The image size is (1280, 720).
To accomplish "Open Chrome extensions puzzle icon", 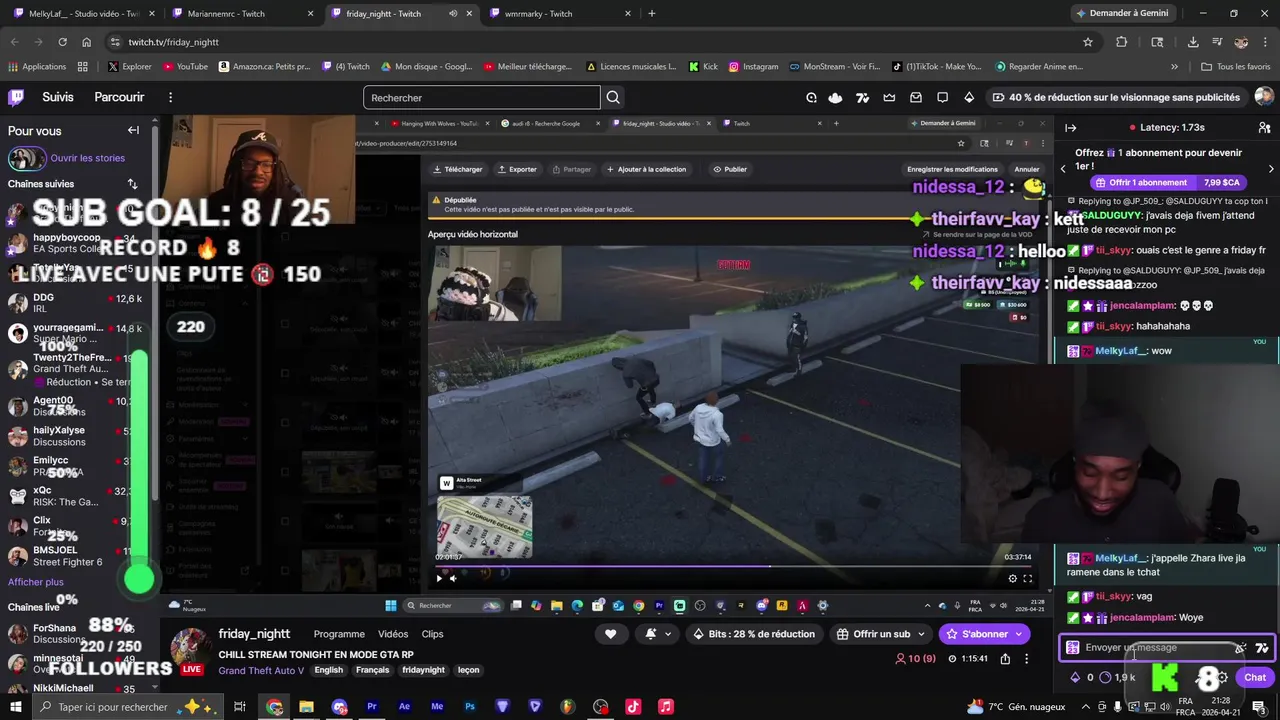I will tap(1121, 42).
